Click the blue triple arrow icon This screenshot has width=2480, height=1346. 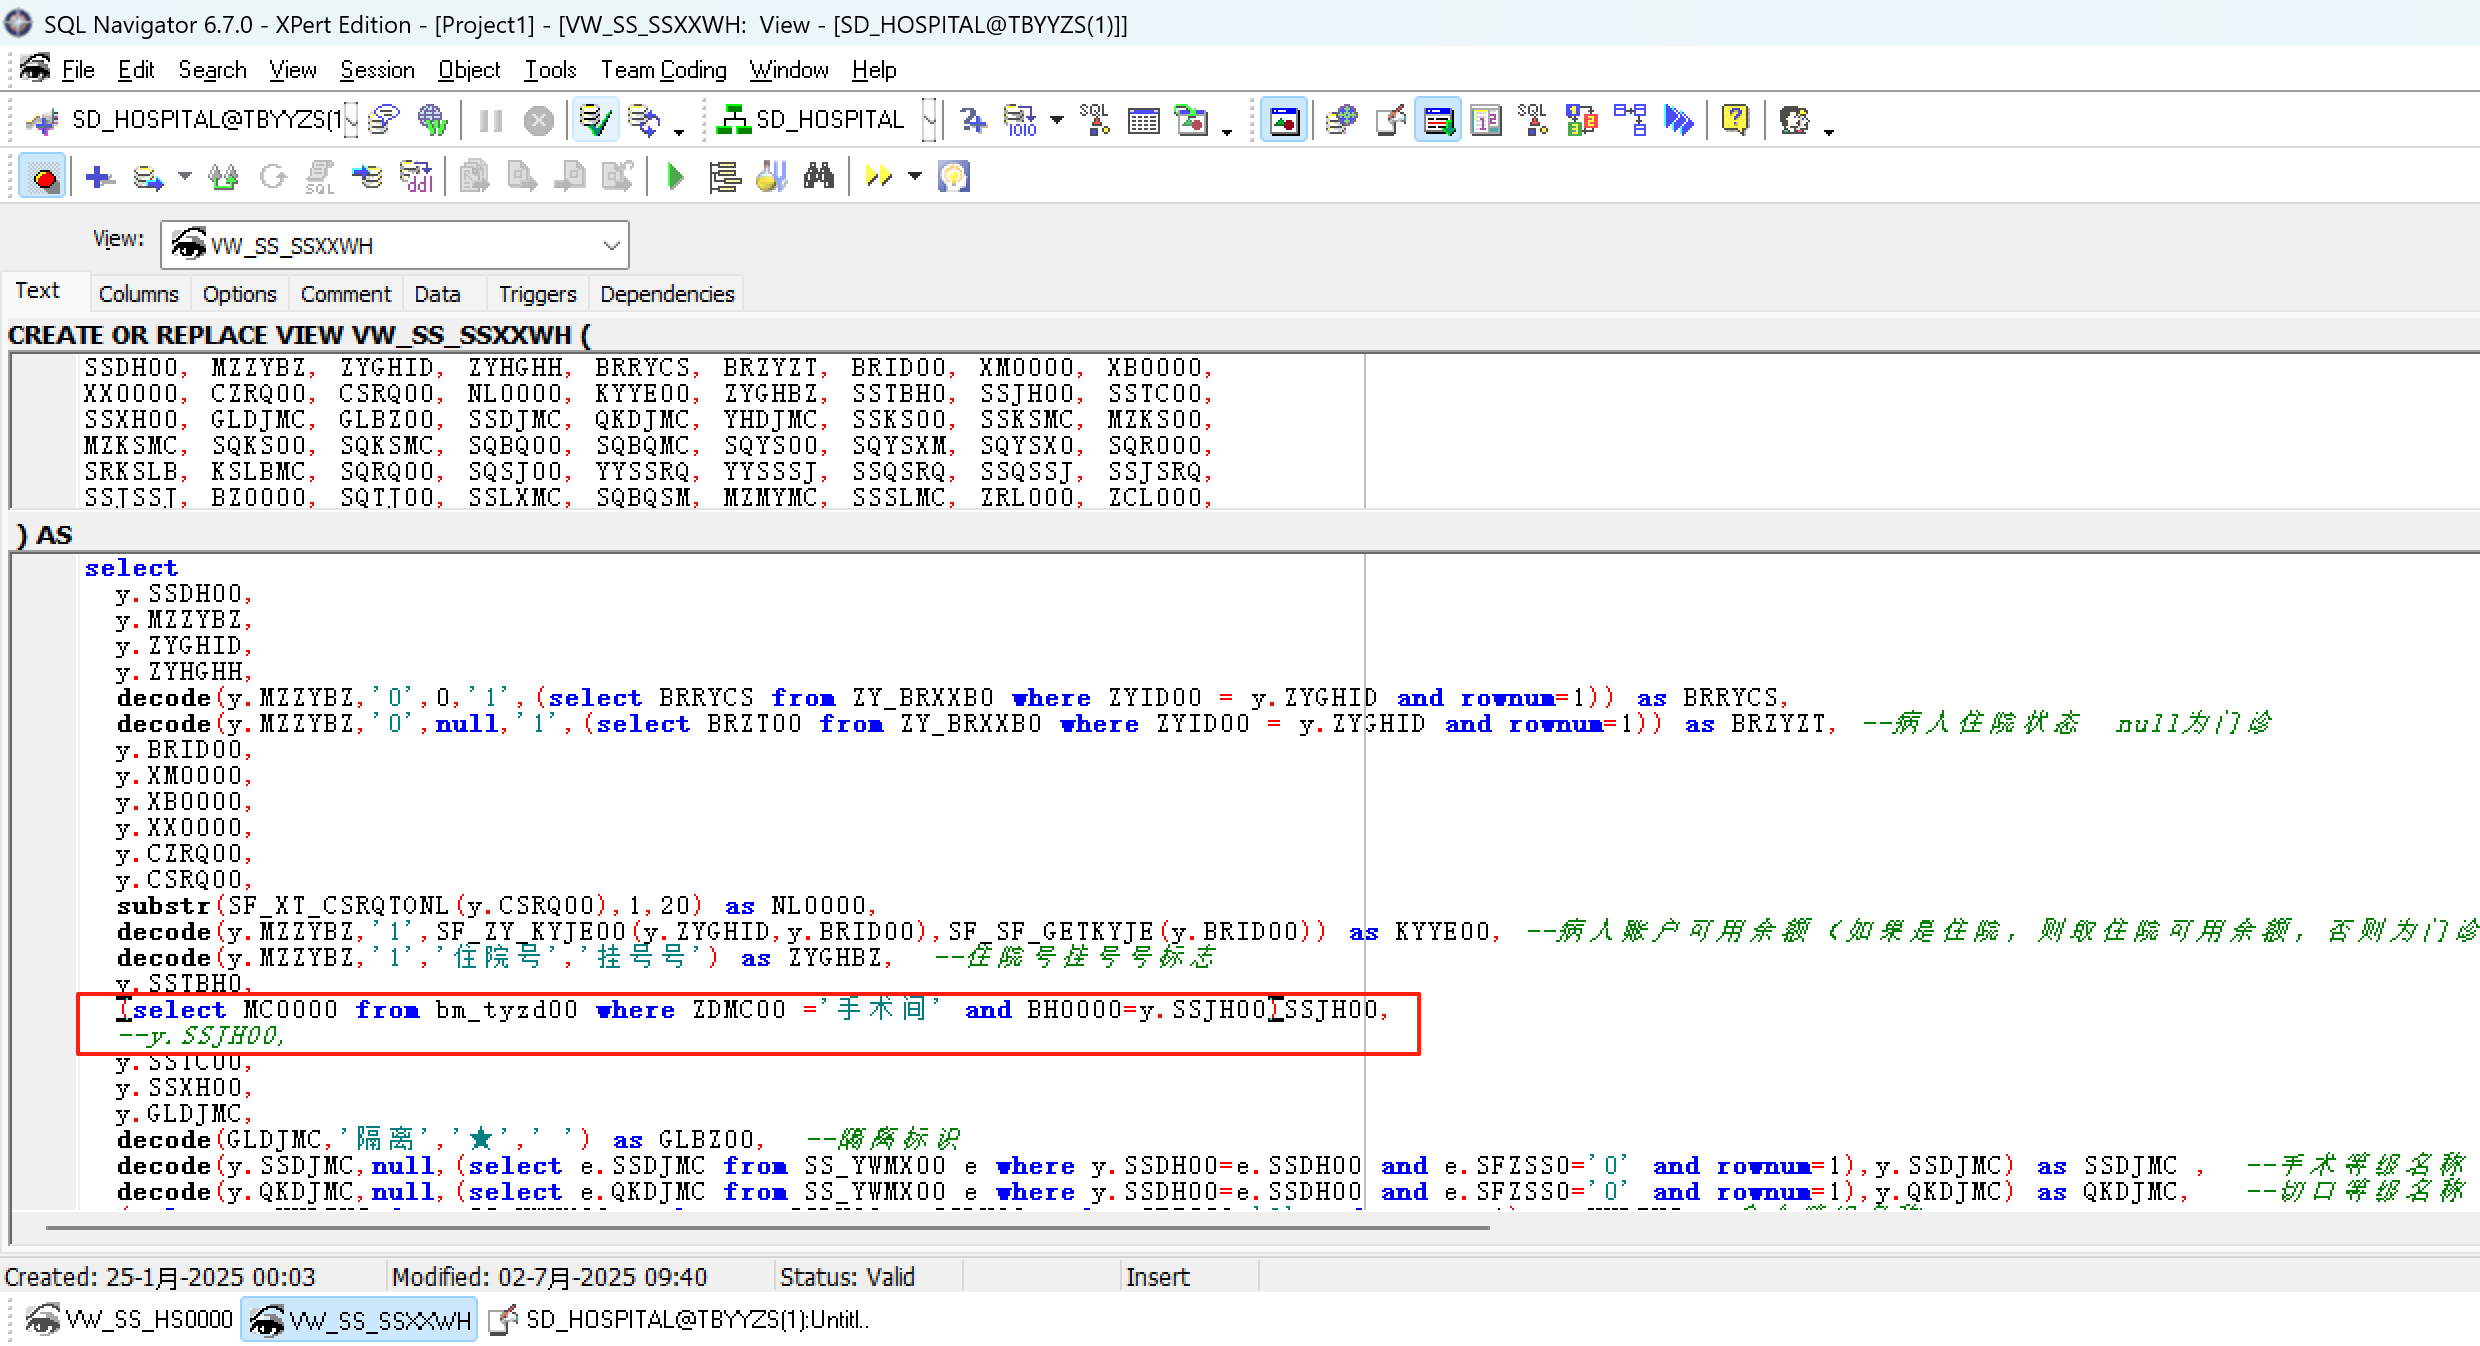[x=1679, y=120]
